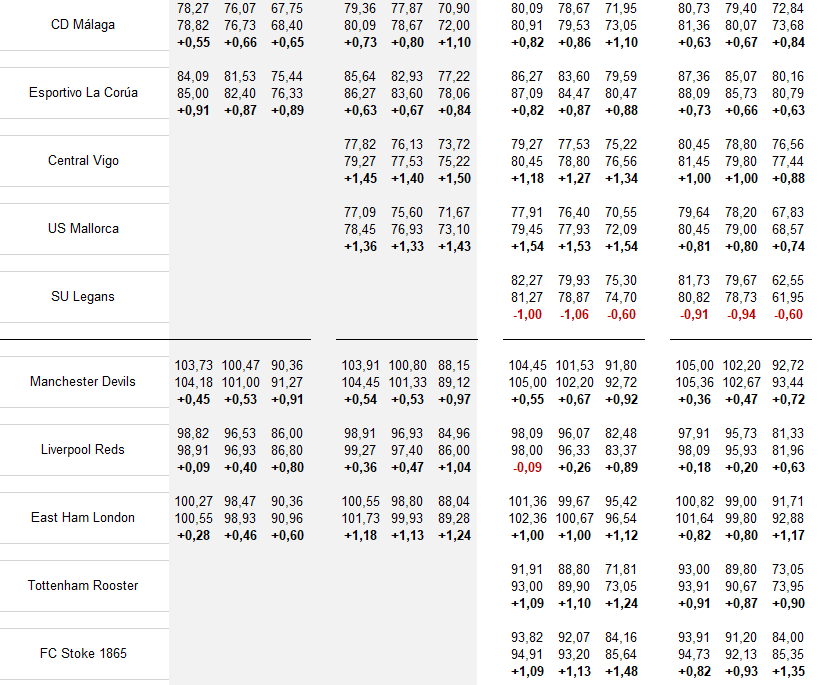Select the Manchester Devils team name
The height and width of the screenshot is (685, 819).
(83, 381)
